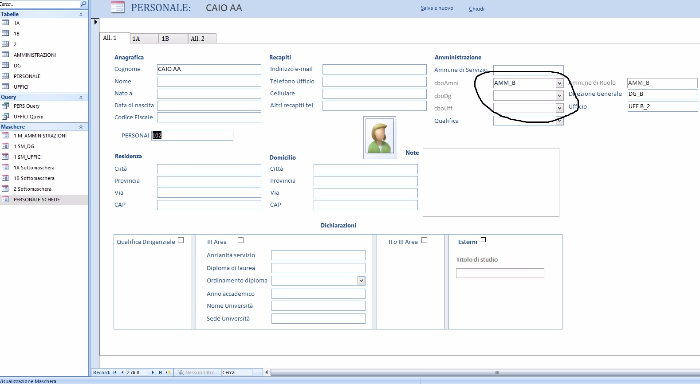Screen dimensions: 700x384
Task: Click the search magnifier icon in navigation pane
Action: [83, 4]
